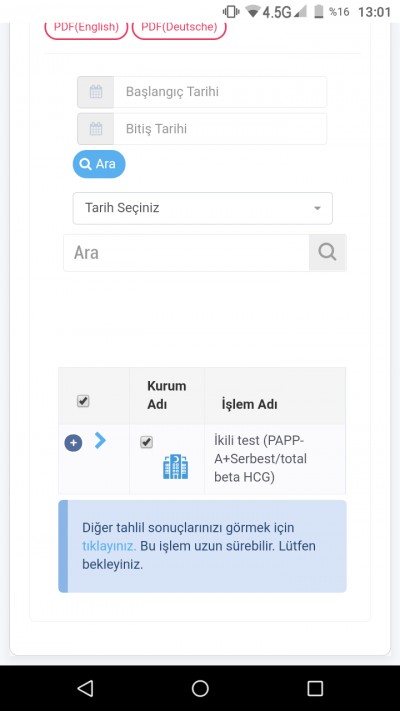
Task: Tap the plus icon in the test row
Action: 73,443
